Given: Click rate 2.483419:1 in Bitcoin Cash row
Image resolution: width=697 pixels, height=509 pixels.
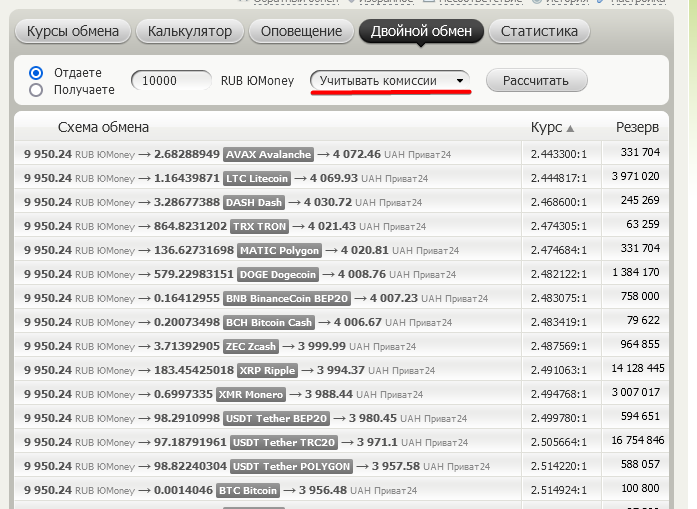Looking at the screenshot, I should 559,322.
